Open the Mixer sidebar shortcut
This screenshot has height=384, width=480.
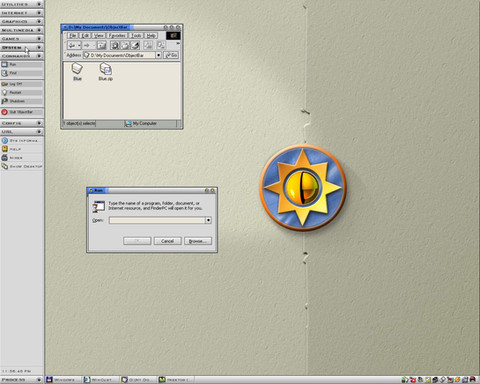pos(22,158)
